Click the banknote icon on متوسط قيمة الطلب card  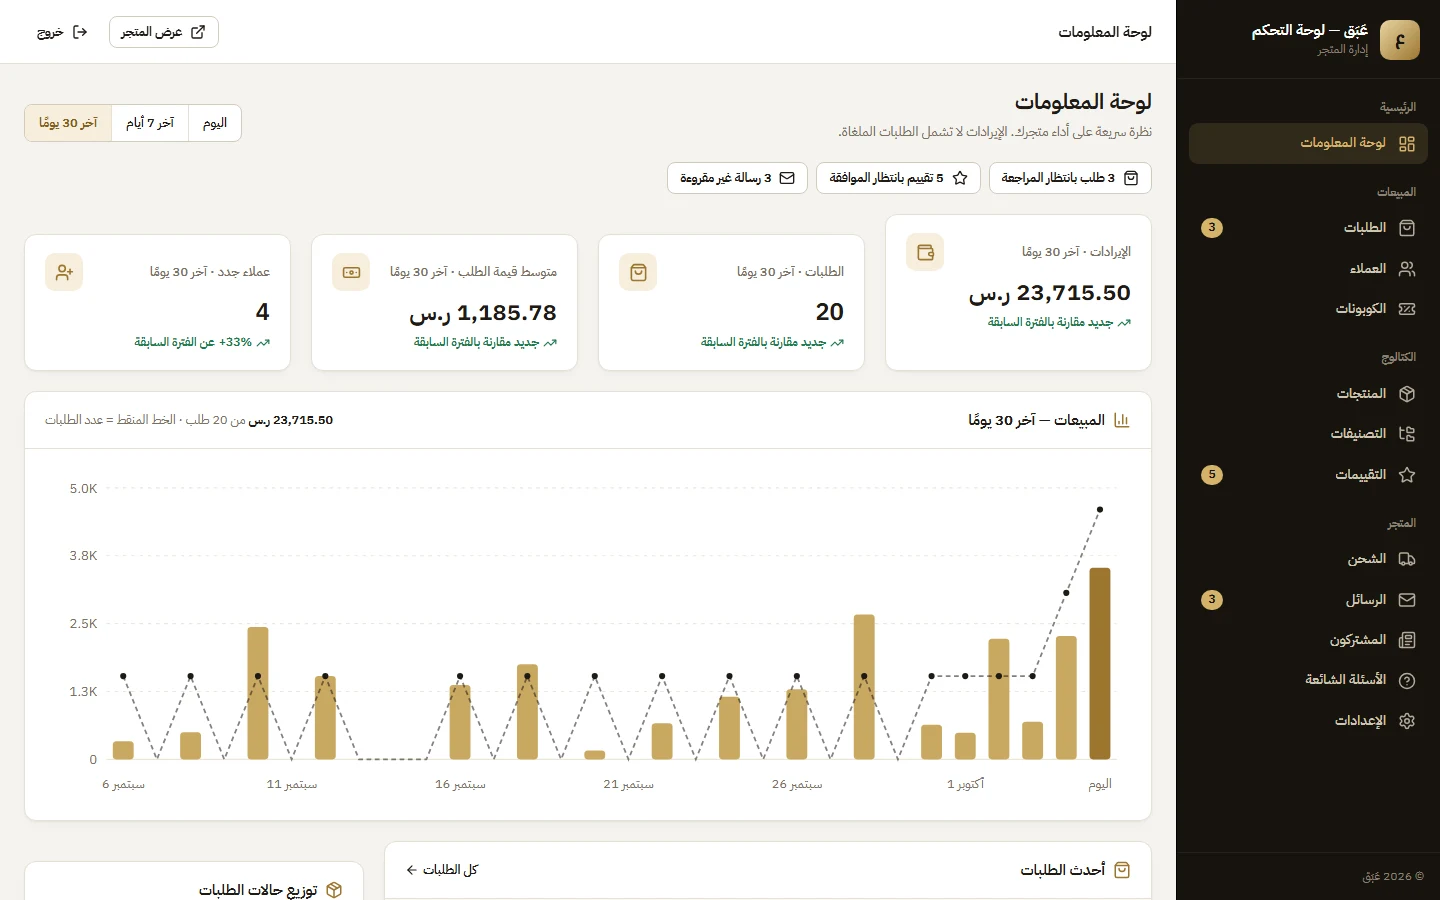(x=351, y=272)
